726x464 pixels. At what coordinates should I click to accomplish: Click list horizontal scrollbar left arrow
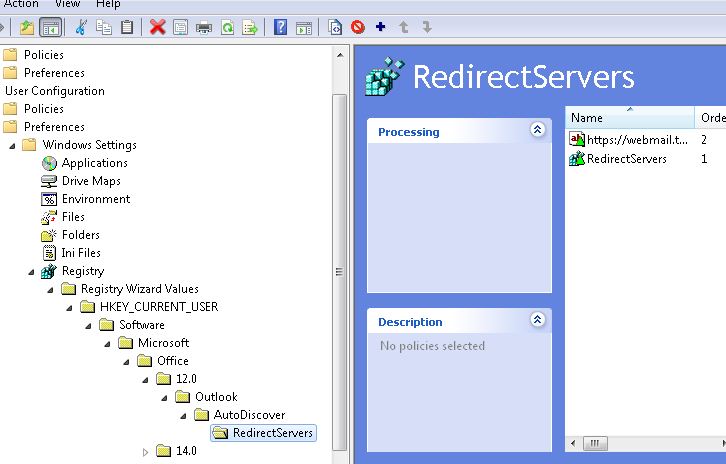pyautogui.click(x=573, y=444)
